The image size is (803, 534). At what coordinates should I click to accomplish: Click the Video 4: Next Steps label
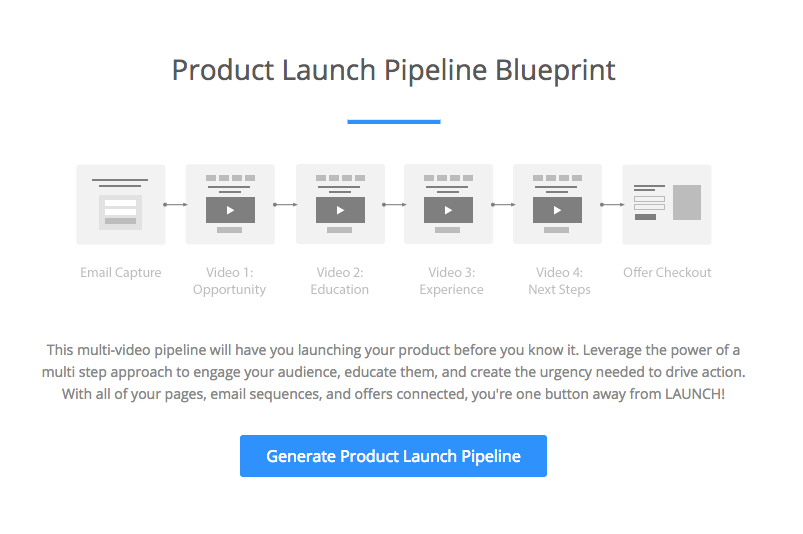559,281
